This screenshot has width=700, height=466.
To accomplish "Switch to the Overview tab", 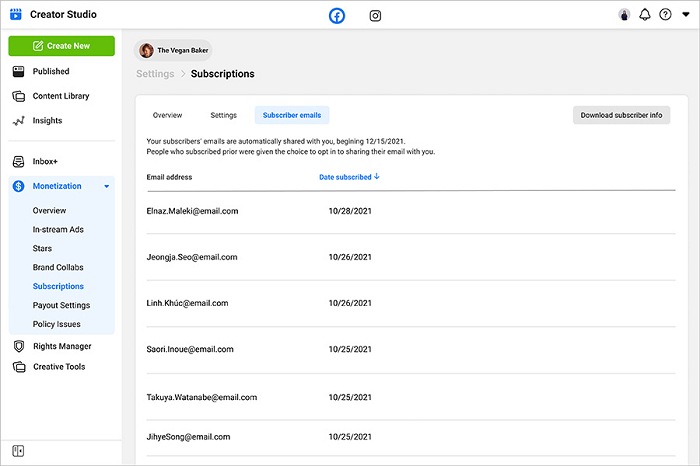I will coord(167,115).
